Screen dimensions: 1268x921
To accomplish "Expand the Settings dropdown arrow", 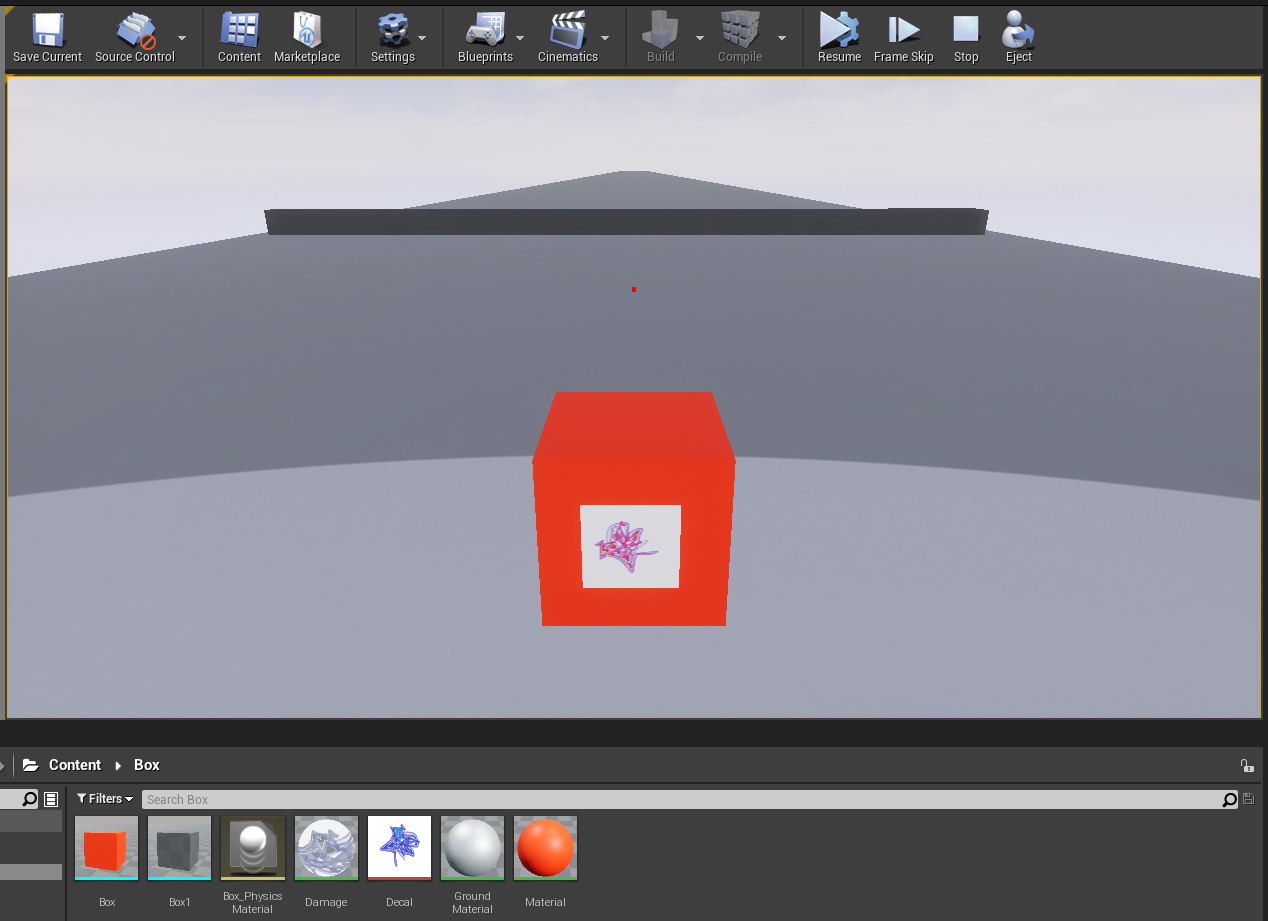I will tap(422, 38).
